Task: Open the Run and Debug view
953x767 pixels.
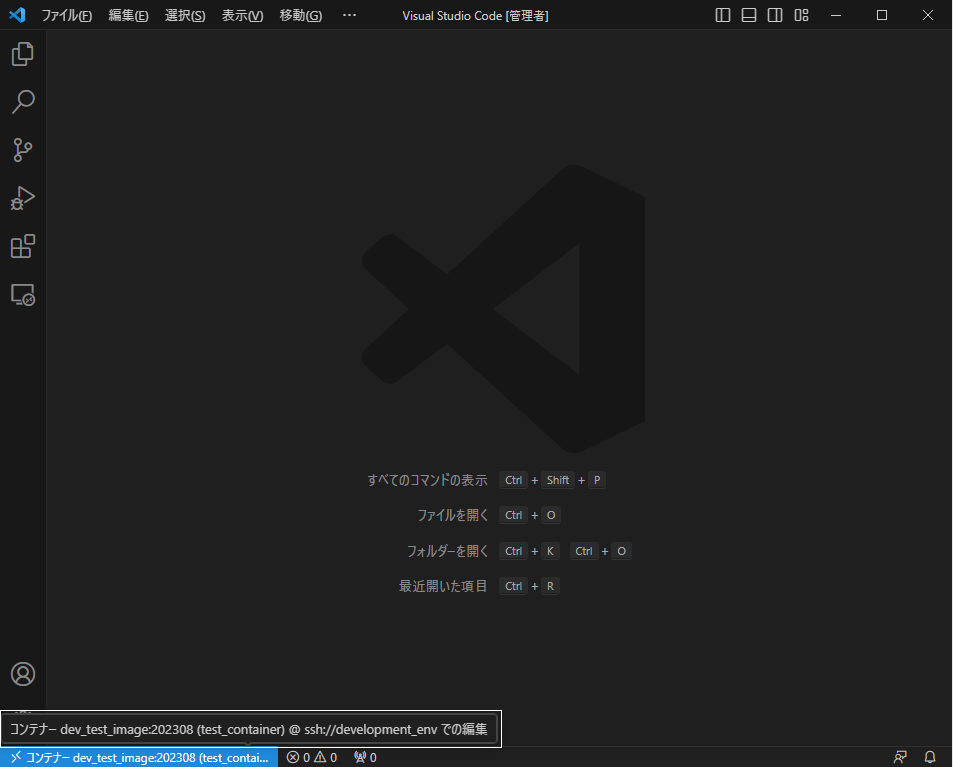Action: point(22,198)
